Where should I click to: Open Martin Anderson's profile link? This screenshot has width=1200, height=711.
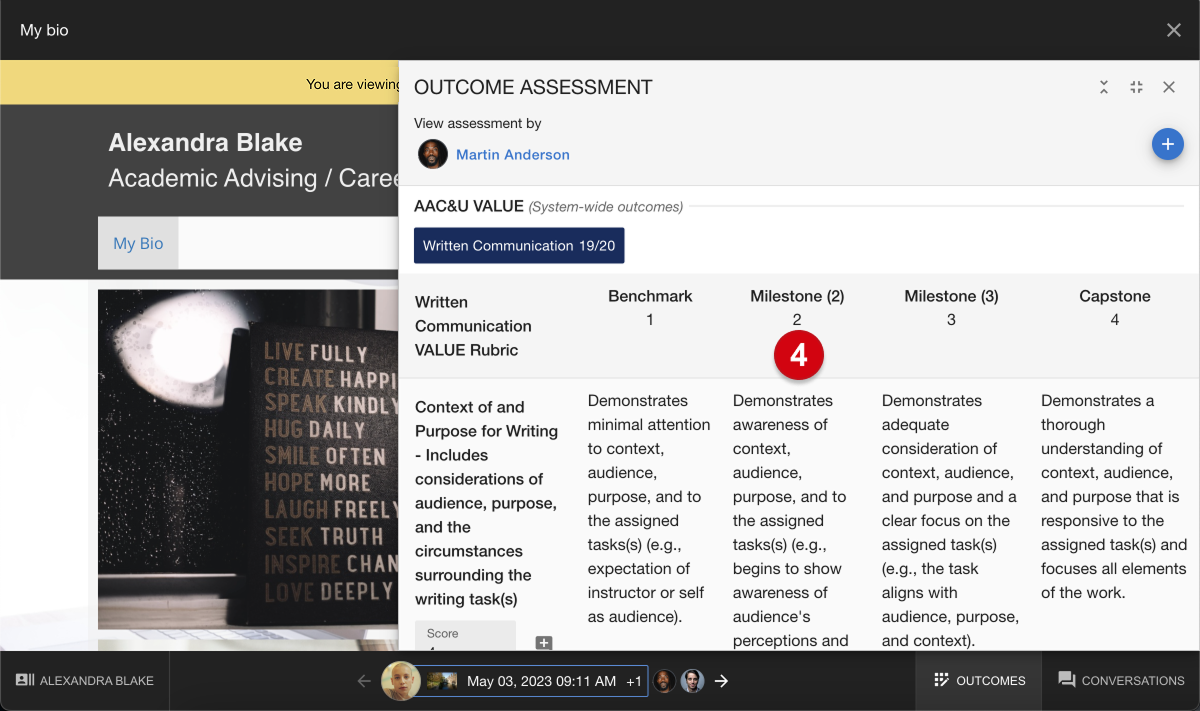(x=513, y=155)
